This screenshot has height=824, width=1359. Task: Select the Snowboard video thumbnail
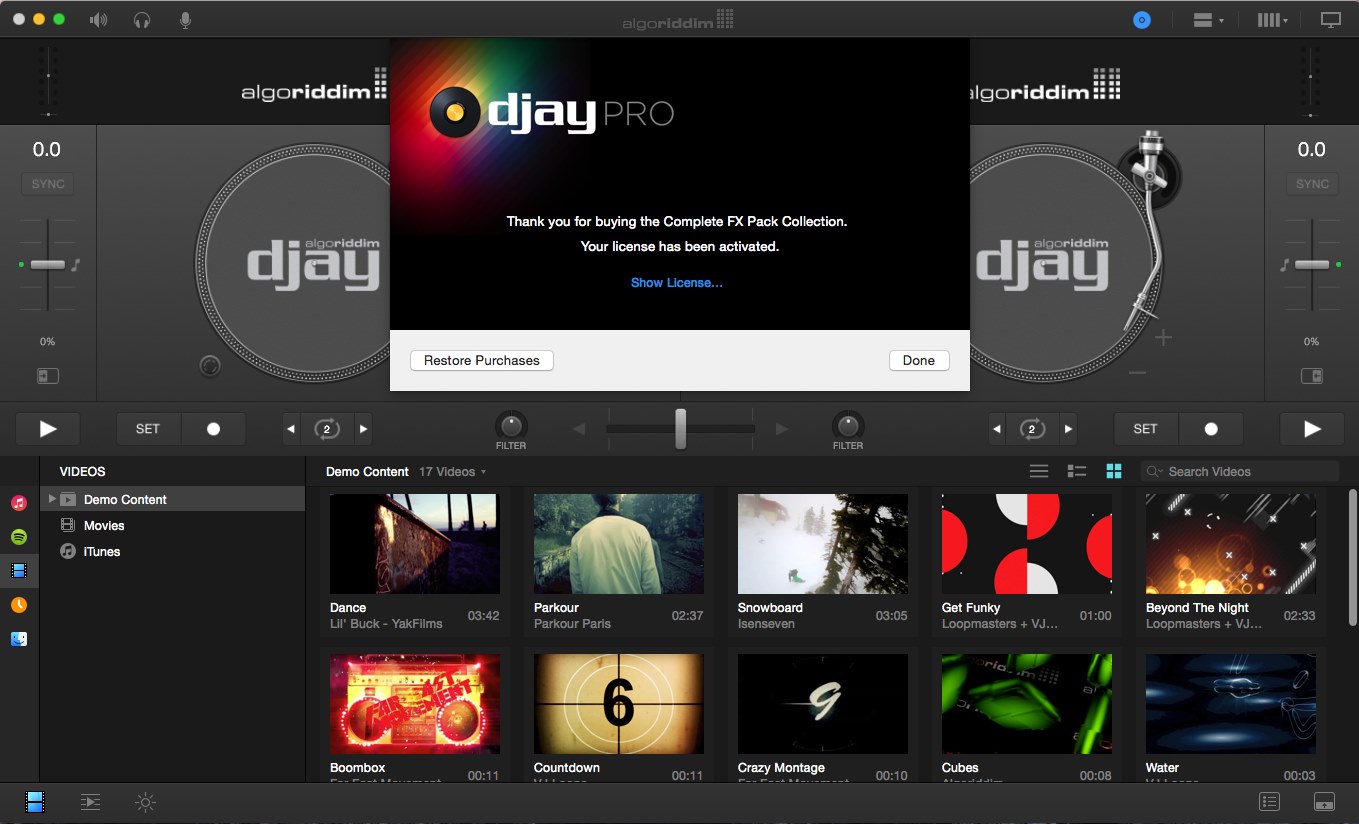[x=822, y=544]
